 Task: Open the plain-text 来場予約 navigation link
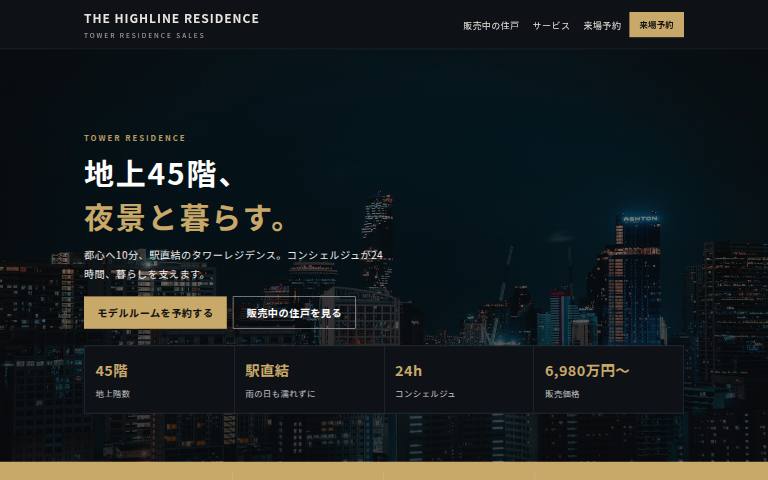pos(602,25)
